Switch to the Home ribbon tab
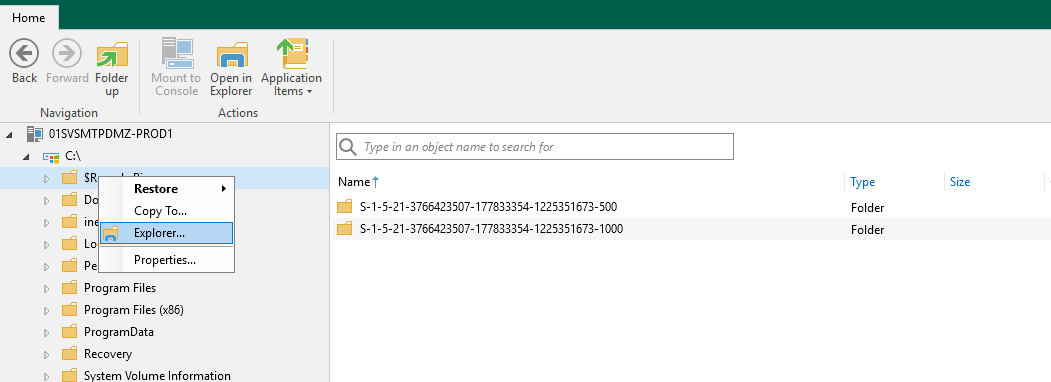 click(x=29, y=17)
